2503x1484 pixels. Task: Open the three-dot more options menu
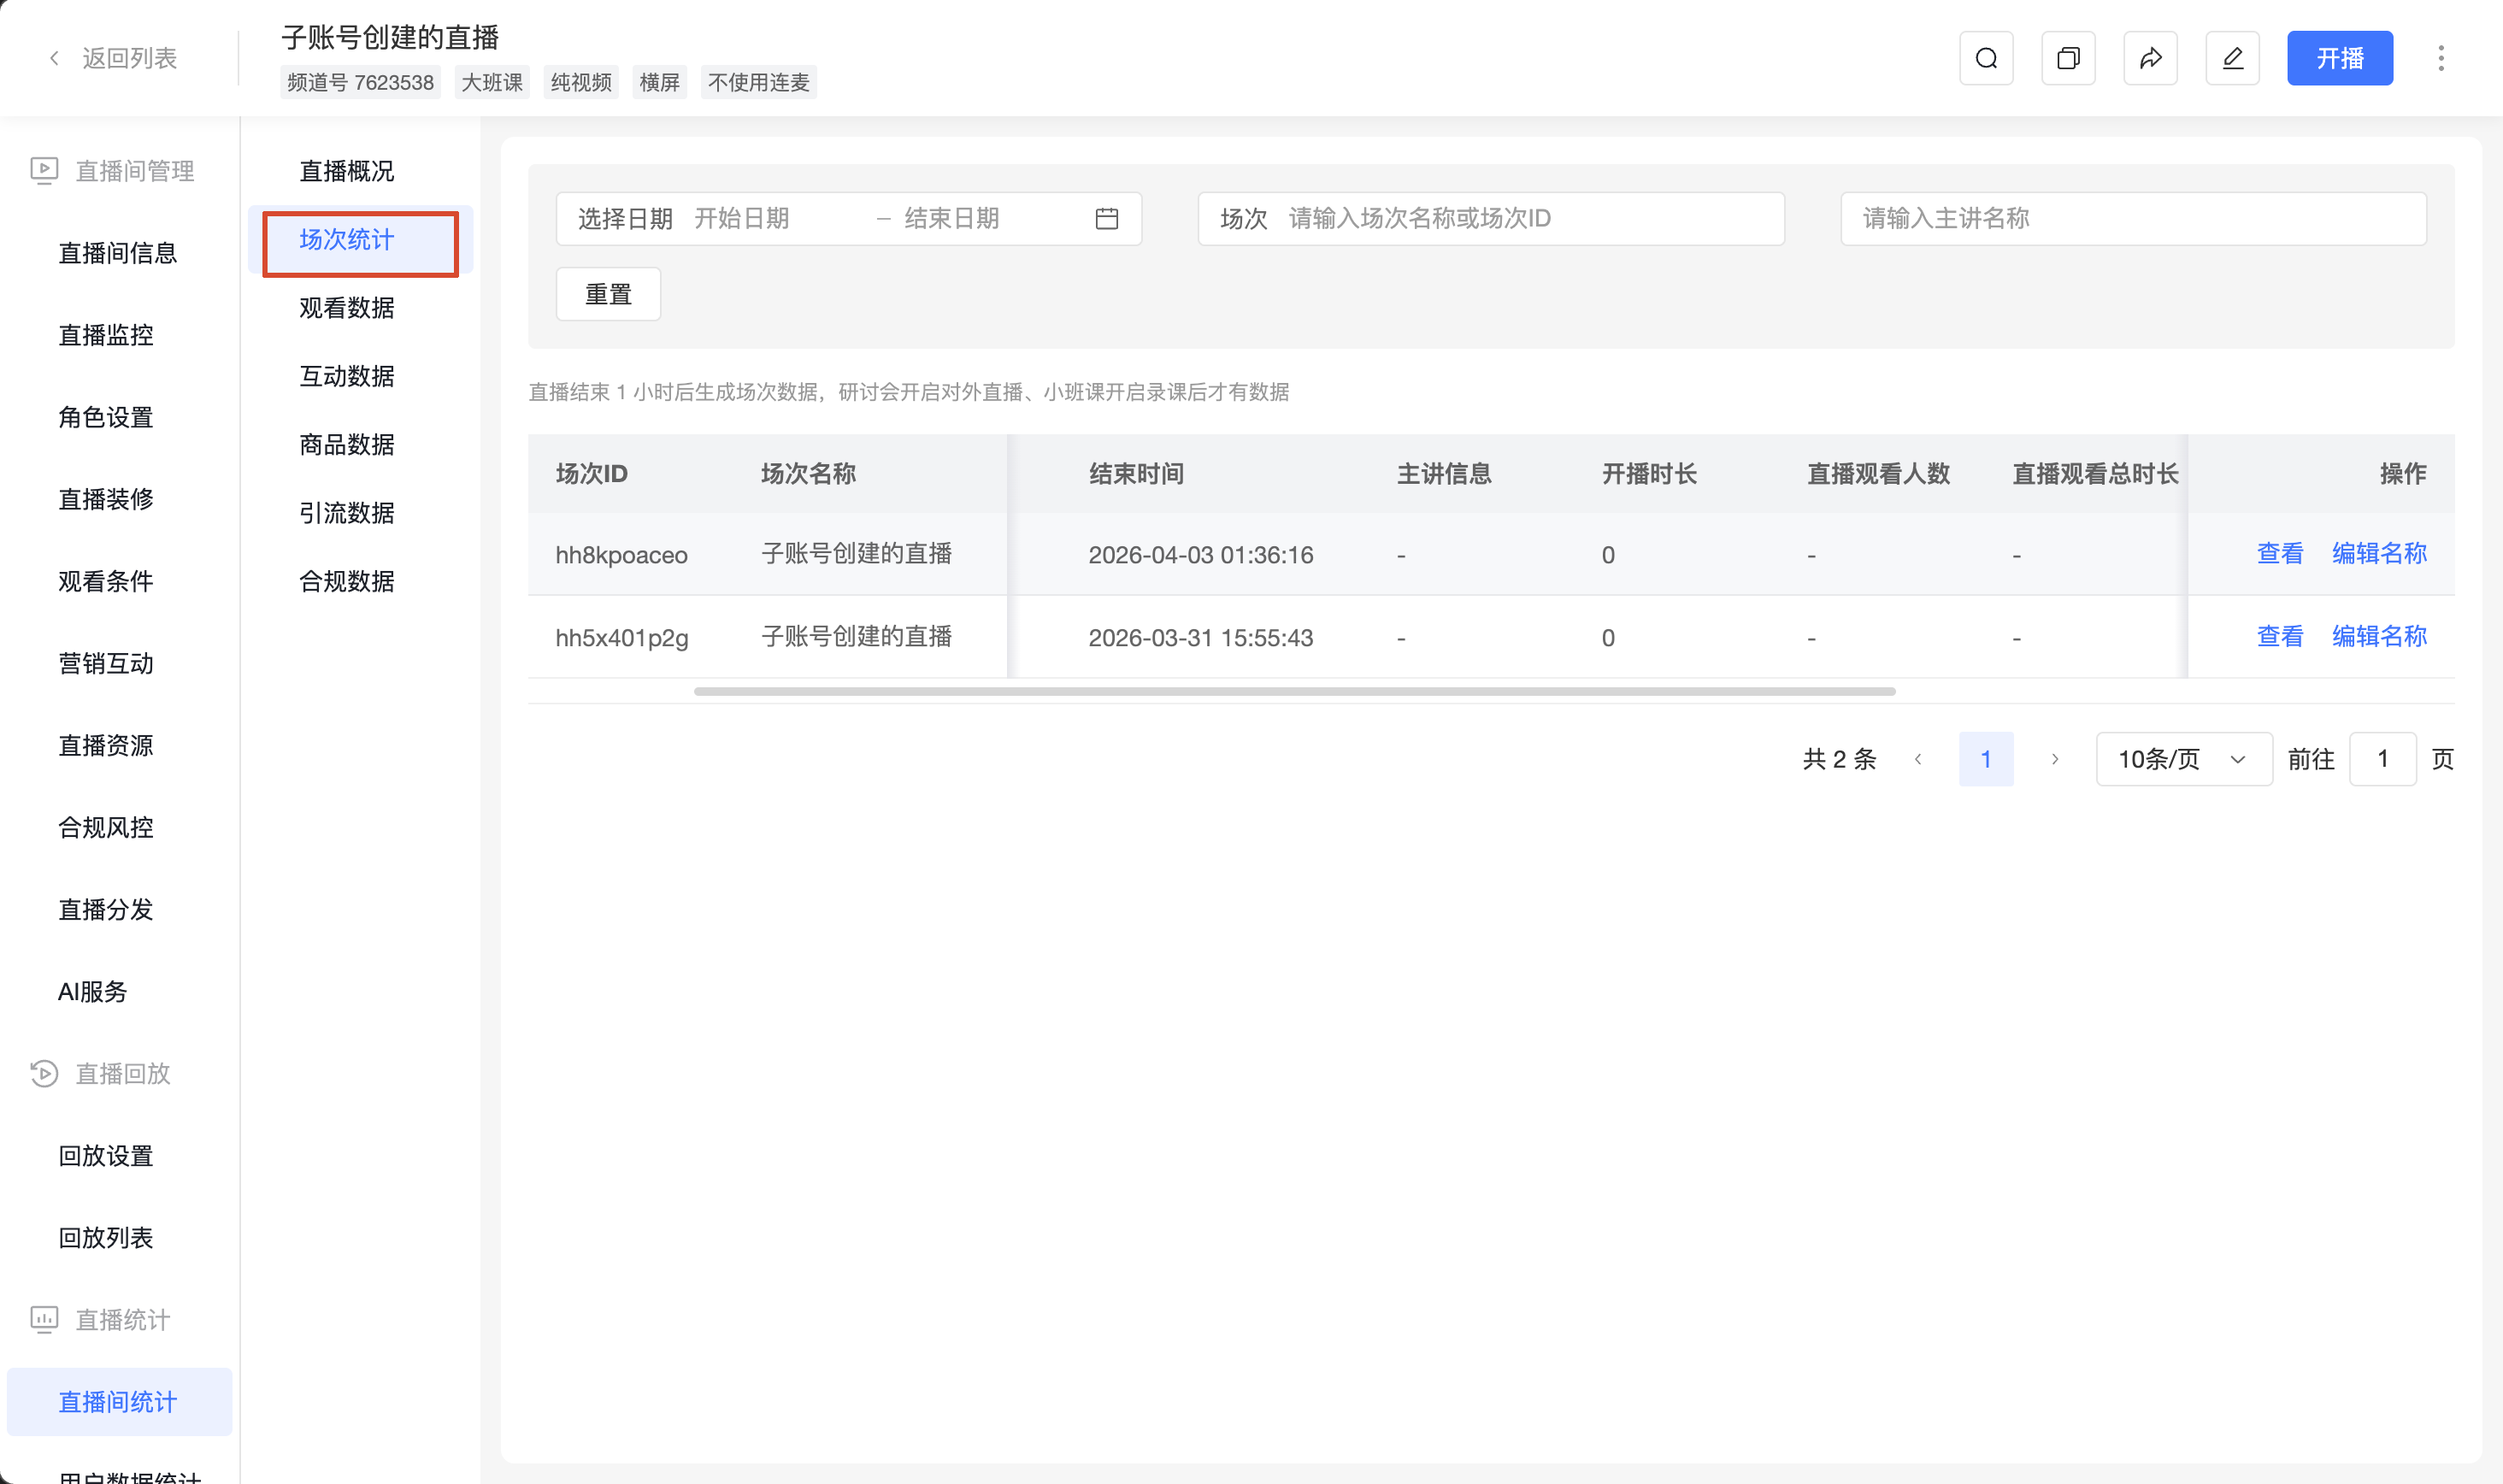coord(2441,58)
